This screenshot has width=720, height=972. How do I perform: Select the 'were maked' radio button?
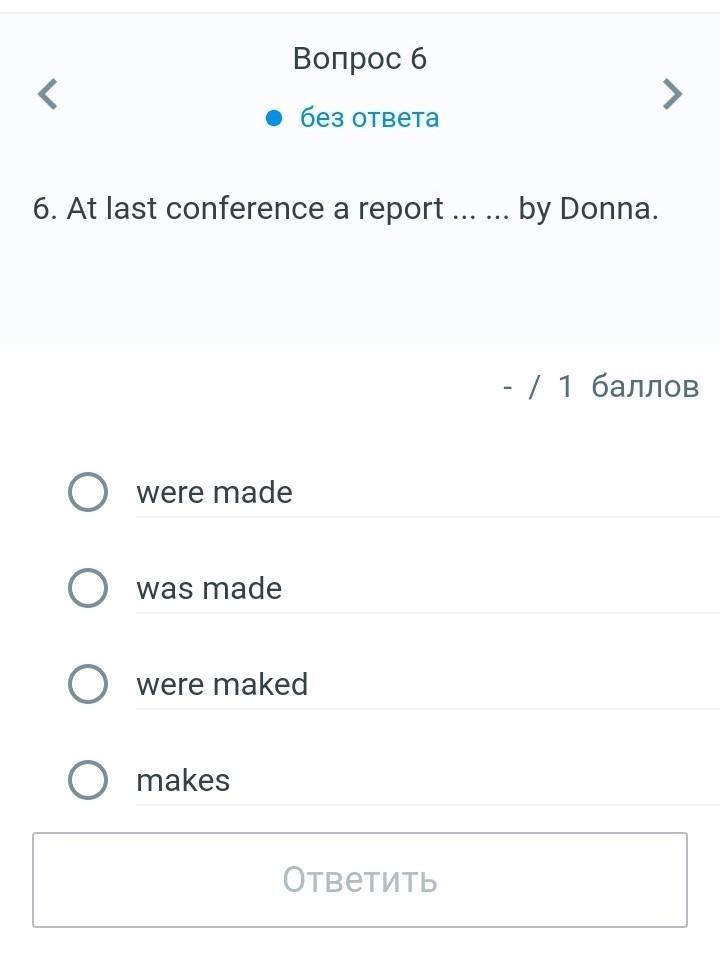pyautogui.click(x=88, y=684)
